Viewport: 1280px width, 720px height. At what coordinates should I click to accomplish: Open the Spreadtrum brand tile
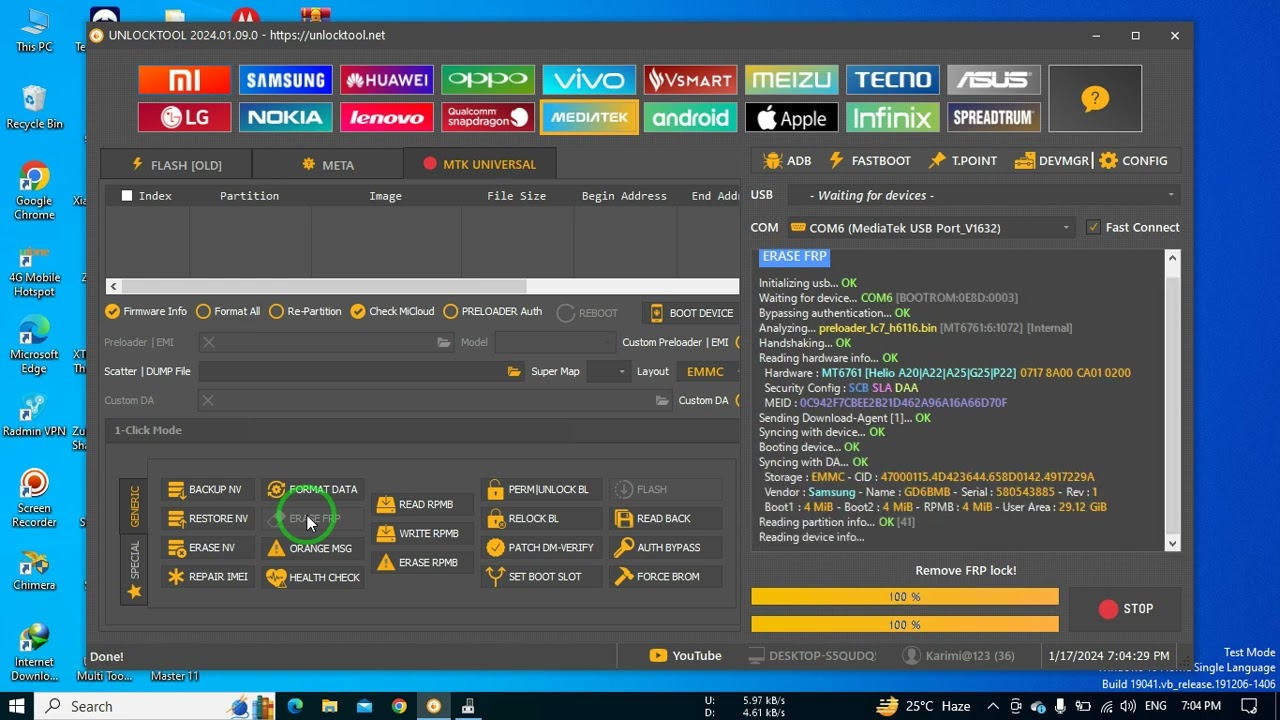click(x=993, y=117)
